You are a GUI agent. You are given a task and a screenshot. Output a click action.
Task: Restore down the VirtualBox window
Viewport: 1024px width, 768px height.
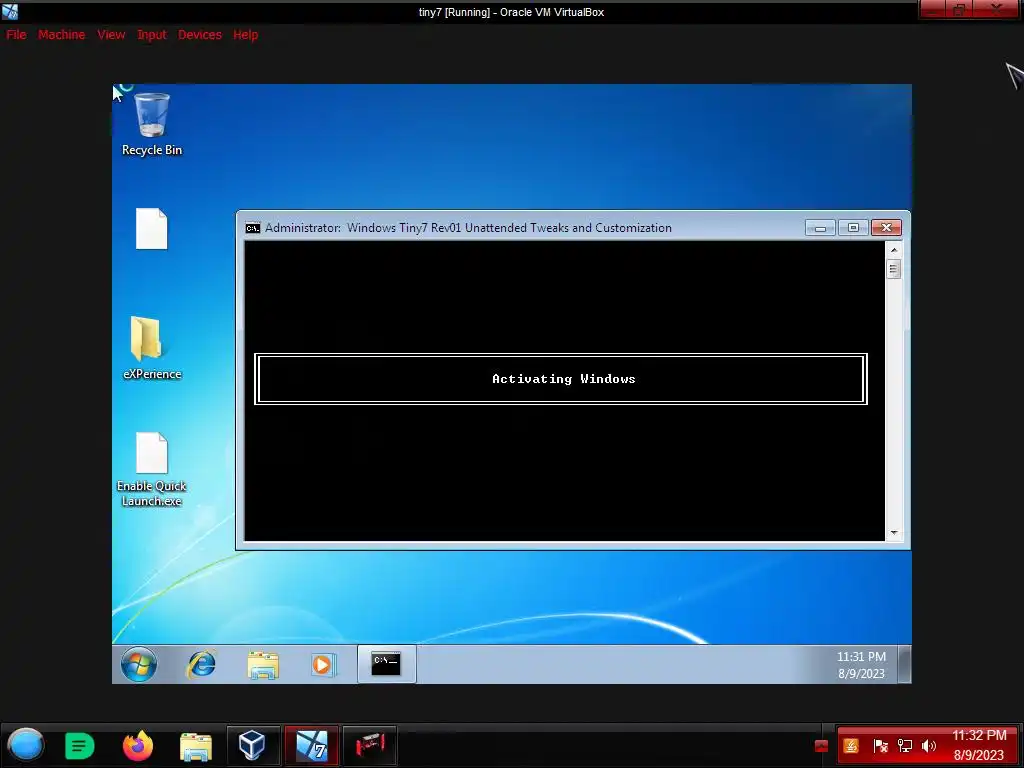(x=959, y=9)
